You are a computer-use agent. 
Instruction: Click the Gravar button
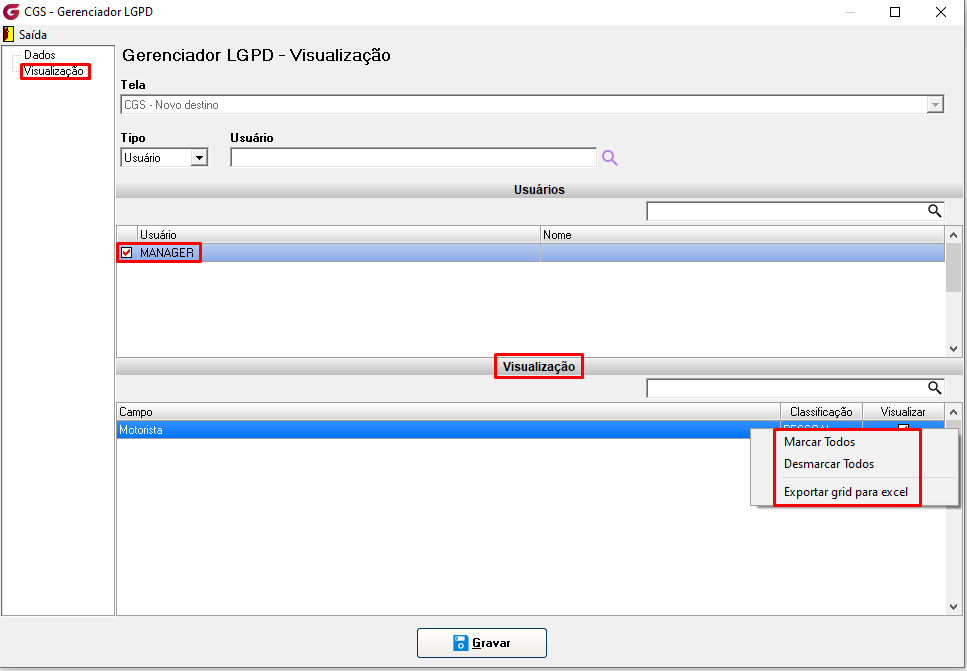(482, 643)
